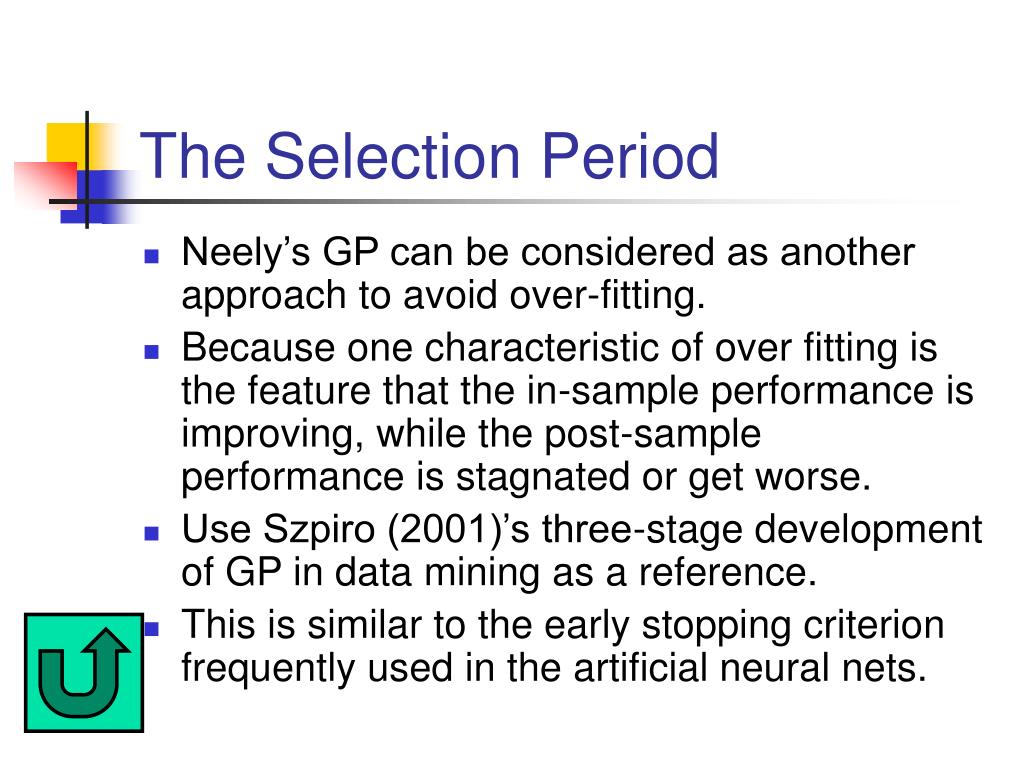Click the bullet marker before "Because one characteristic"
The image size is (1024, 768).
point(152,351)
